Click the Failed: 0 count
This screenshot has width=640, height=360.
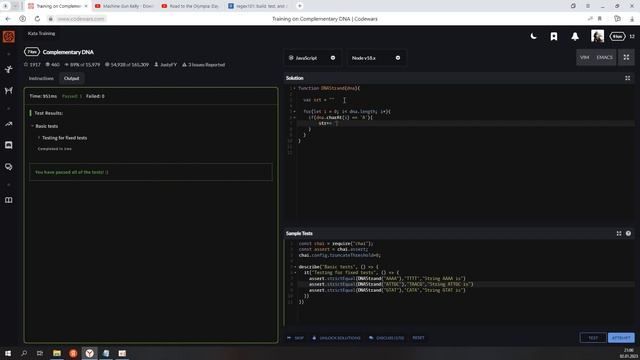pyautogui.click(x=95, y=96)
